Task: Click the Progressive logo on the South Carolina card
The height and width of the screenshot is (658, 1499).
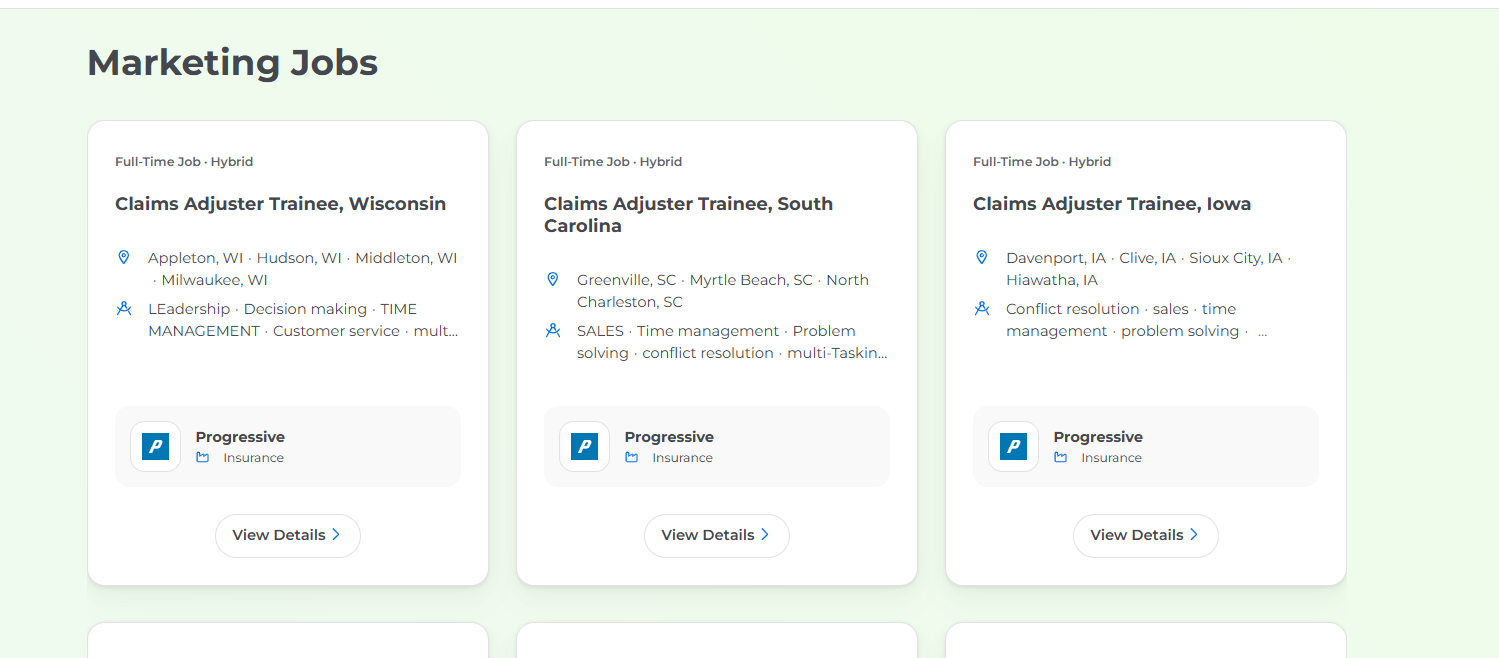Action: tap(584, 446)
